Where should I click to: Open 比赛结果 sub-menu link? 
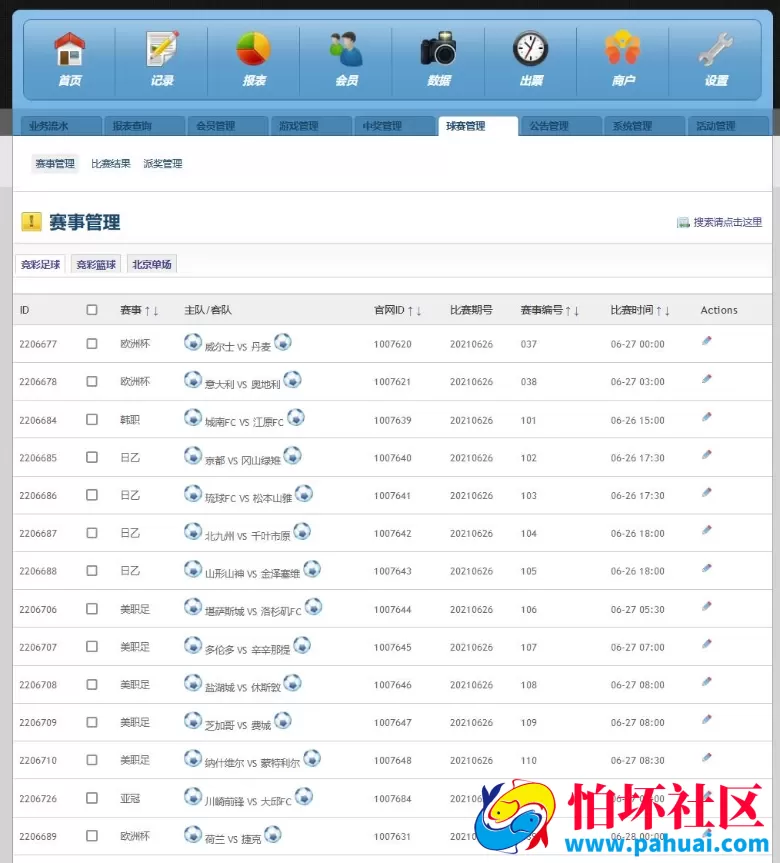111,163
